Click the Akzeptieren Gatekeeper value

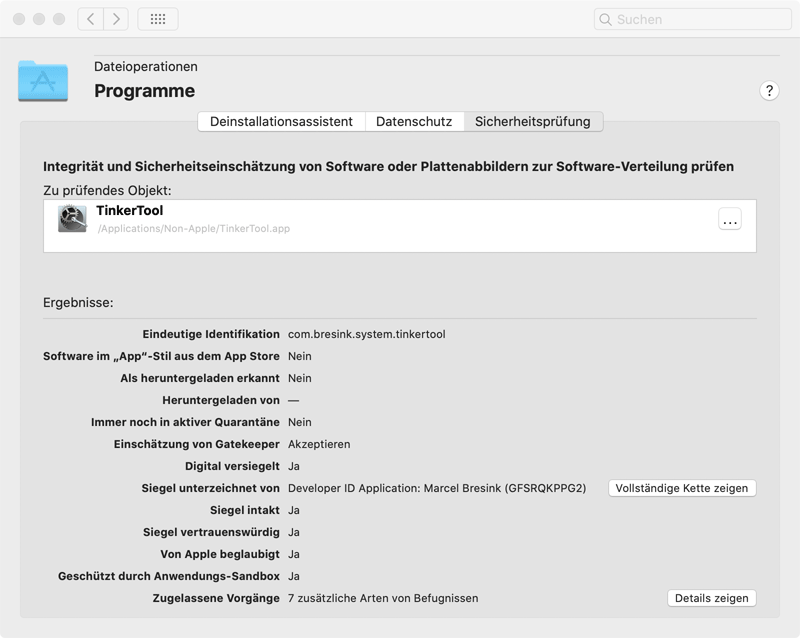319,444
